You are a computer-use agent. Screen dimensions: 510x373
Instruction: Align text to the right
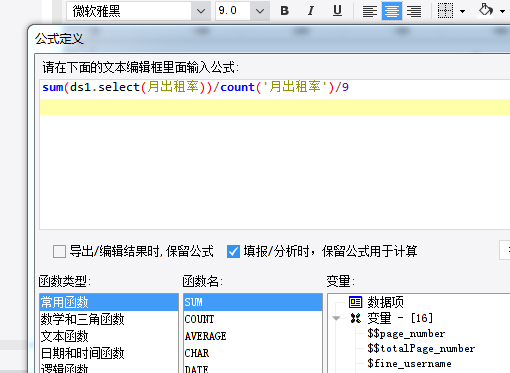414,11
